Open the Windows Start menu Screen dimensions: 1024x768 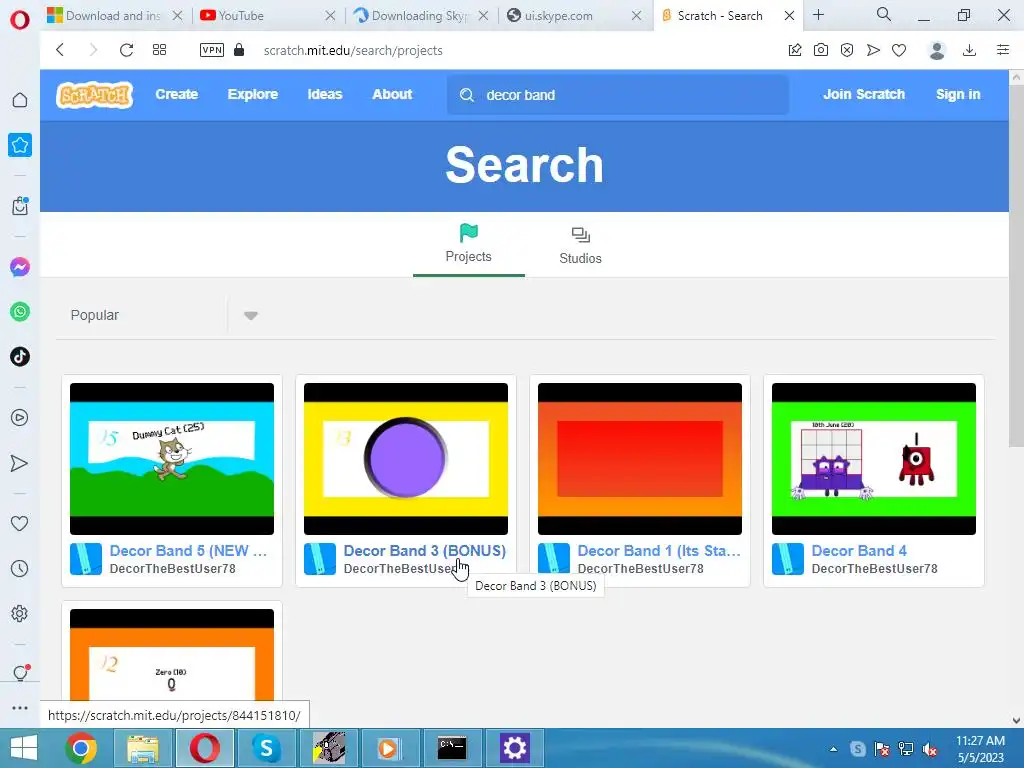(24, 748)
